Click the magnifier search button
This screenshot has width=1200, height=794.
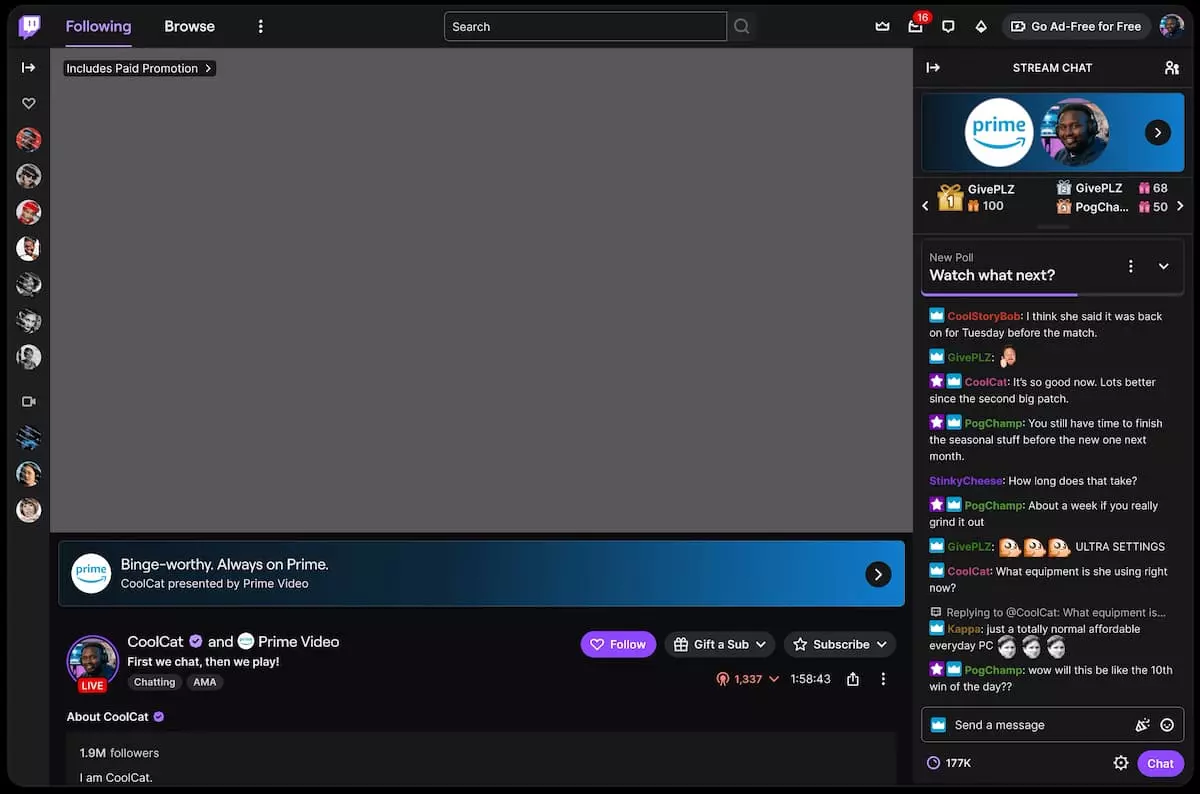(741, 27)
